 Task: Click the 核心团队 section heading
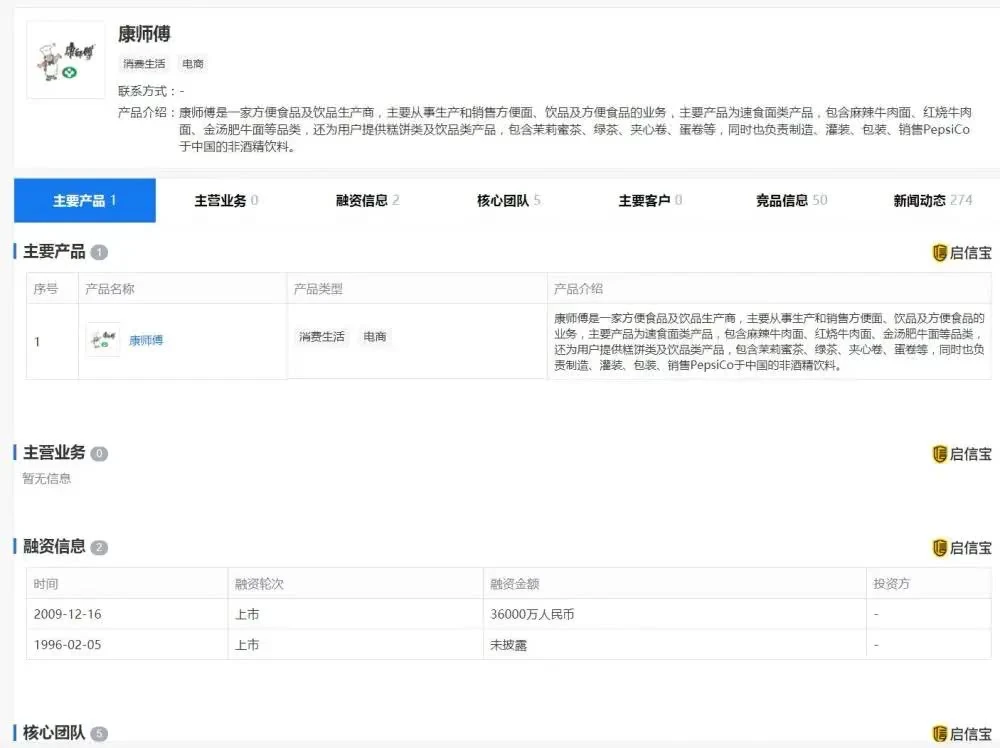coord(54,733)
